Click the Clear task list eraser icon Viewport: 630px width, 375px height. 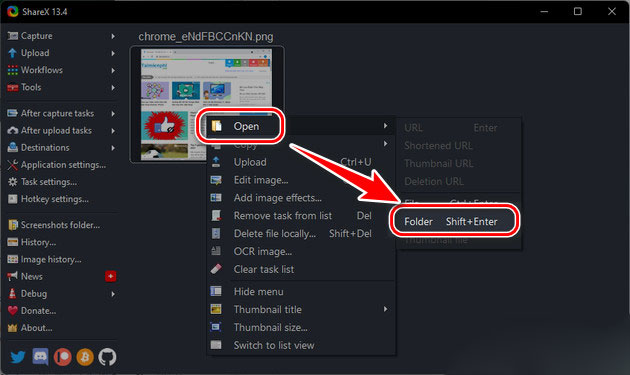[x=216, y=269]
